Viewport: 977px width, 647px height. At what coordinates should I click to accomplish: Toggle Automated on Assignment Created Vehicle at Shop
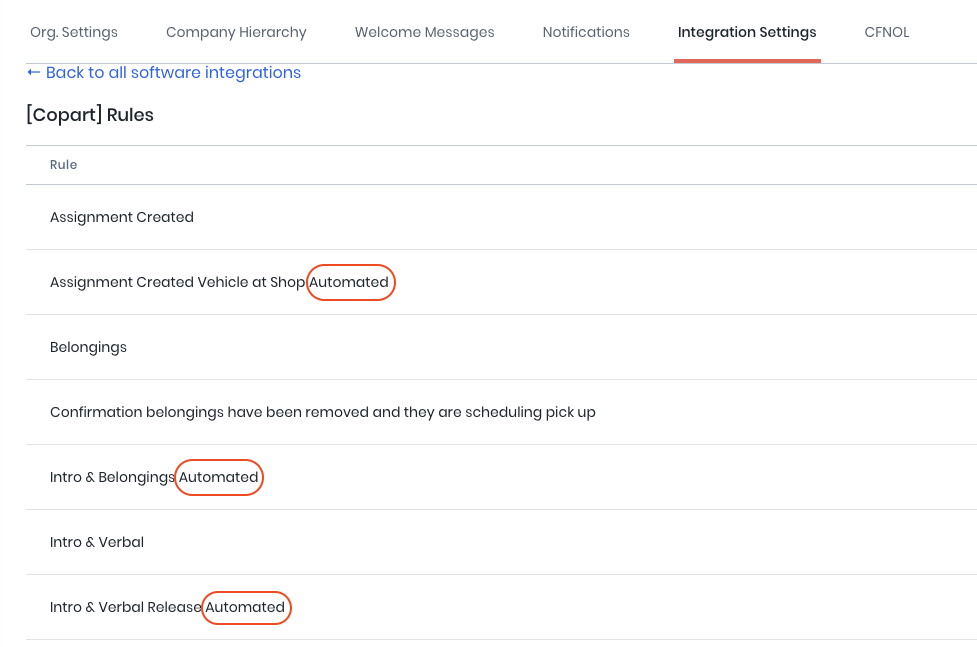pyautogui.click(x=350, y=282)
